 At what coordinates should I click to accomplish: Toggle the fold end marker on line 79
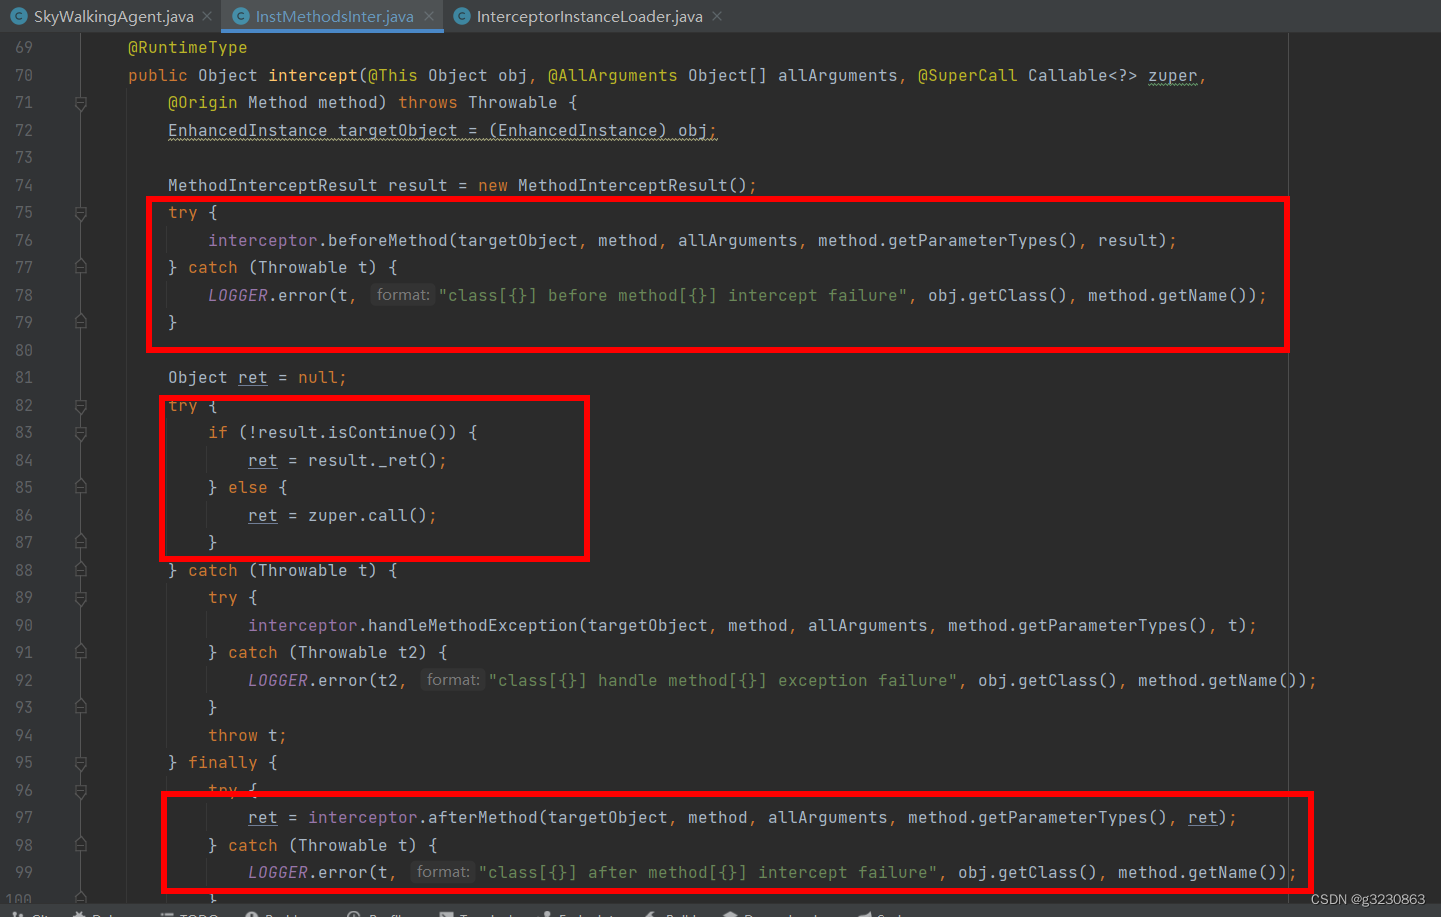pyautogui.click(x=81, y=322)
